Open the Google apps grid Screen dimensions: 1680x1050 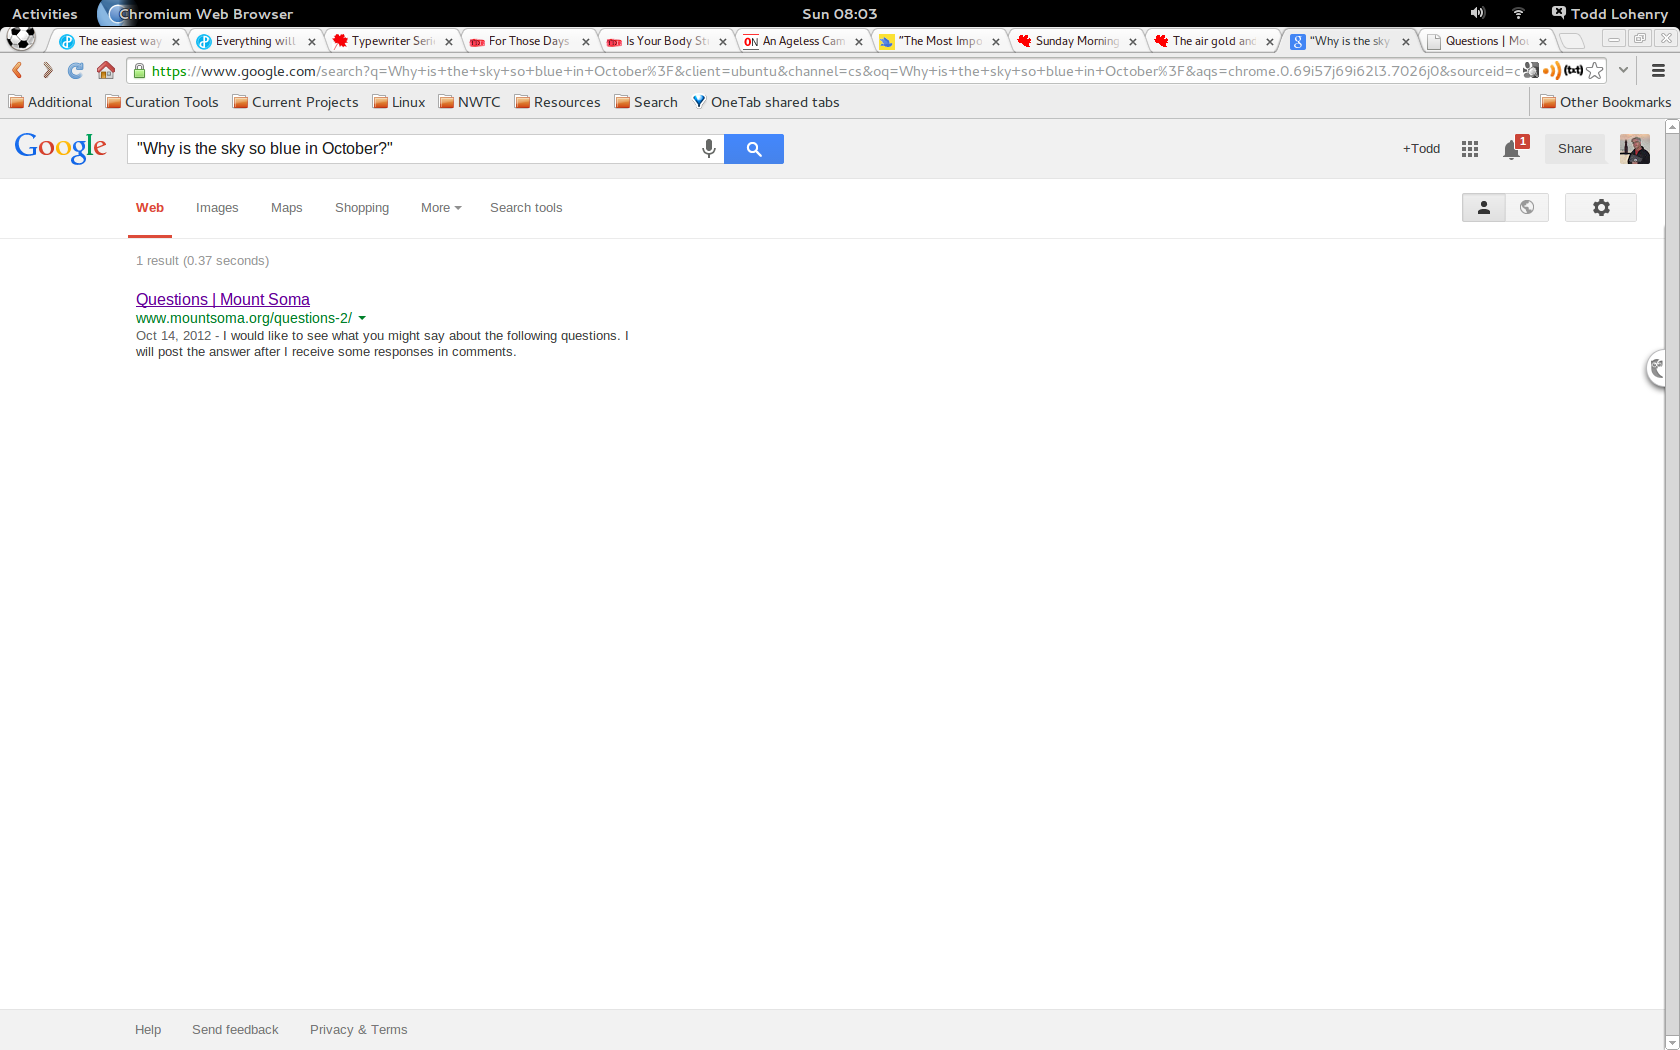coord(1469,149)
